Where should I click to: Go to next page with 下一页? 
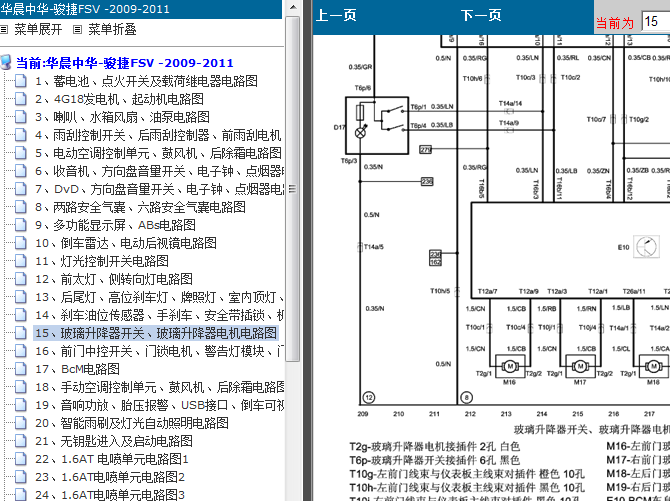click(481, 15)
